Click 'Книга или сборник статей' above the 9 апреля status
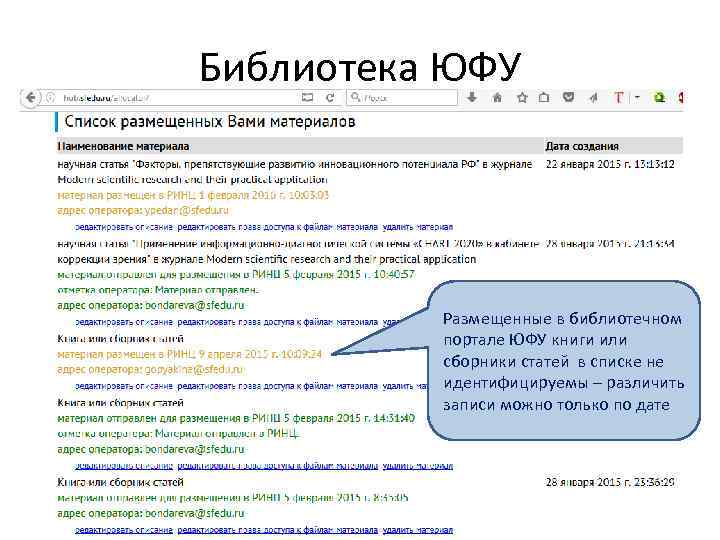Screen dimensions: 720x540 tap(120, 338)
